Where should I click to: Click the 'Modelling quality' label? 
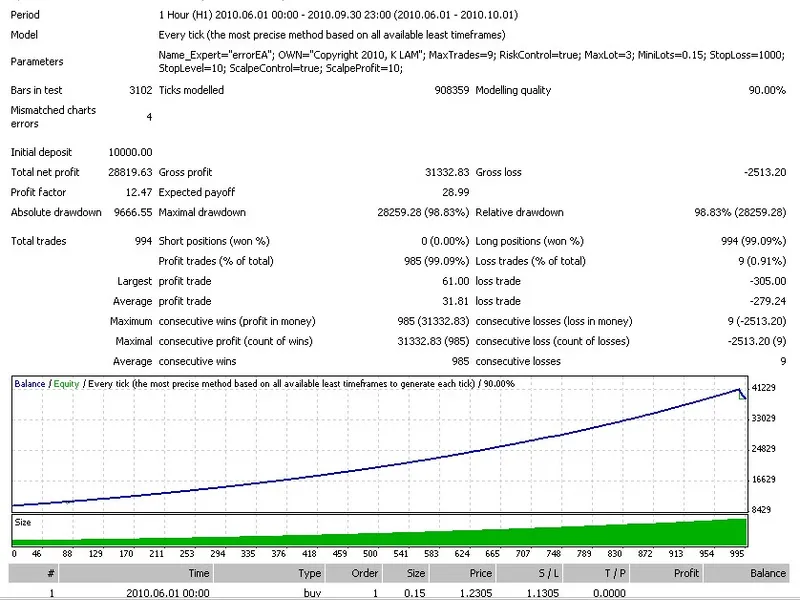[513, 90]
